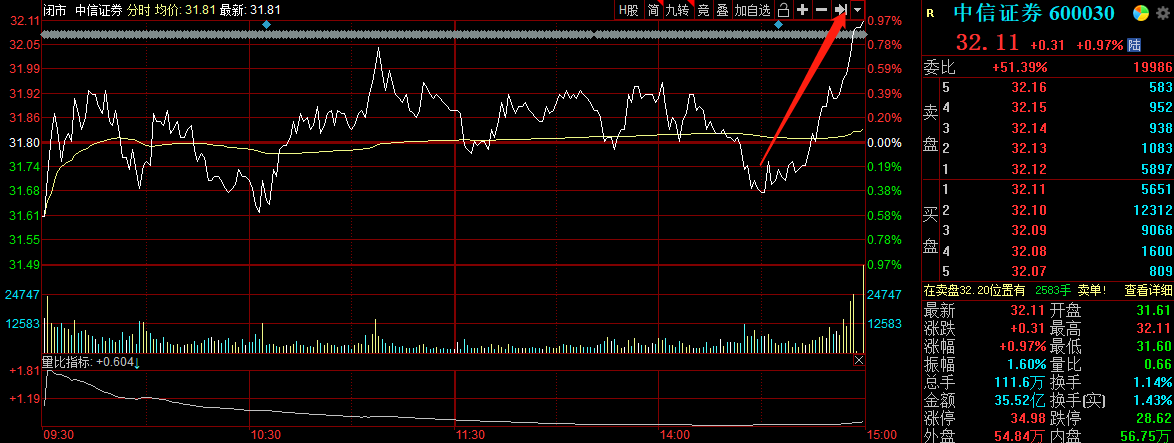Open 查看详细 link
The width and height of the screenshot is (1174, 443).
point(1149,290)
